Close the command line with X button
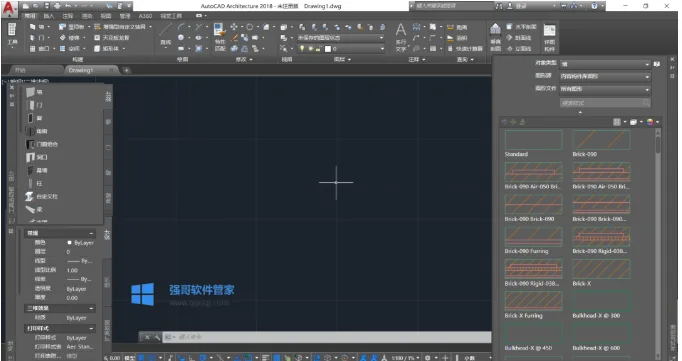 (x=147, y=337)
